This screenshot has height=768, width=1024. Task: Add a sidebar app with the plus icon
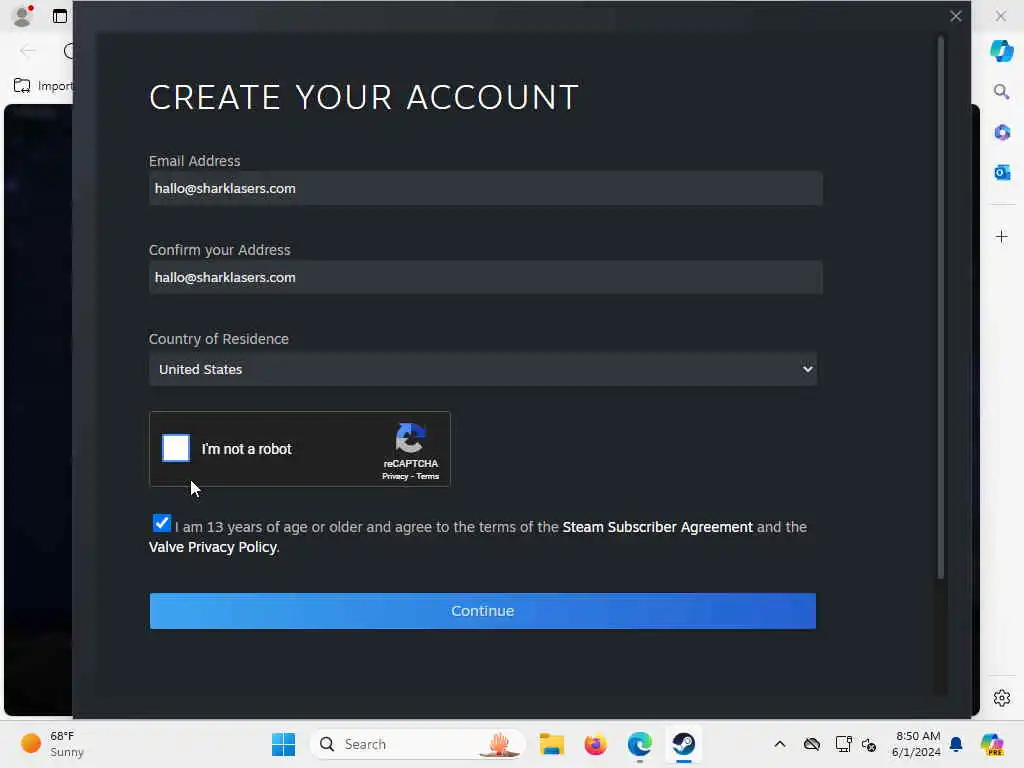pyautogui.click(x=1001, y=236)
